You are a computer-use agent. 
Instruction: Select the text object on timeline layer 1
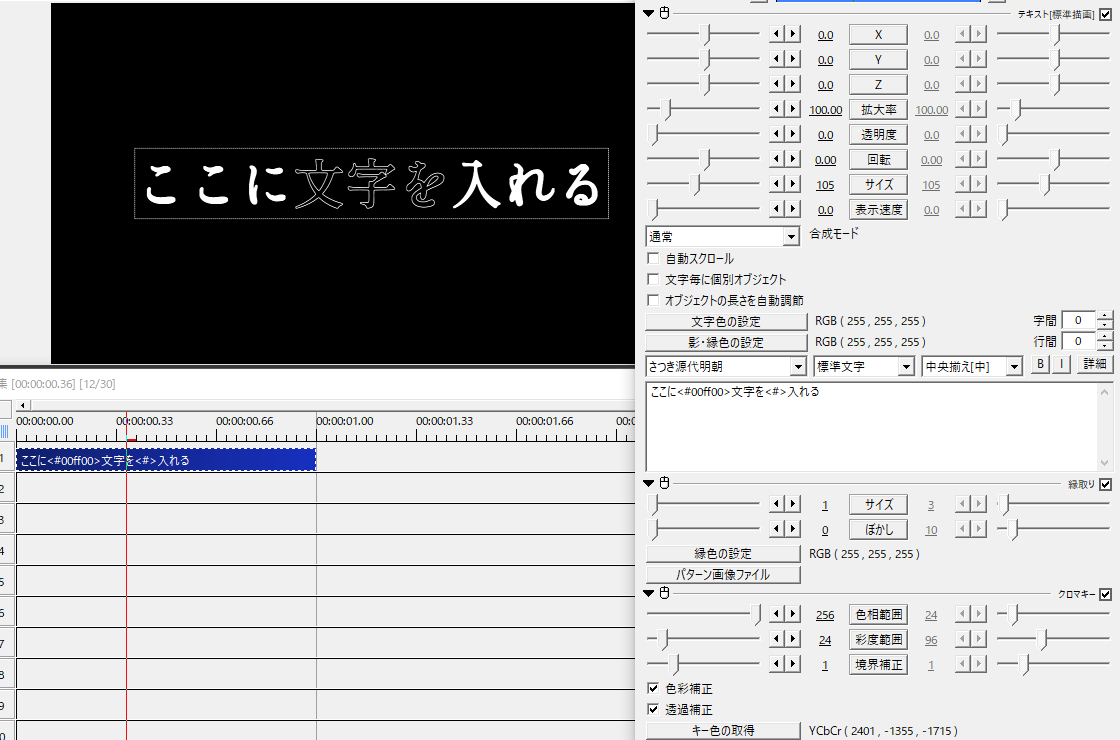point(166,460)
